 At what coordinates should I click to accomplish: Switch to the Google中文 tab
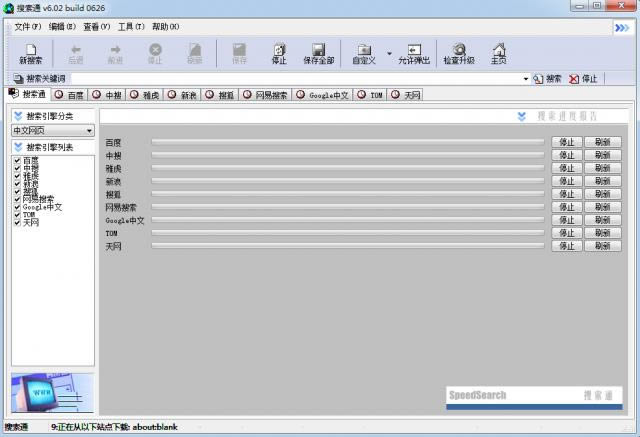pos(322,95)
